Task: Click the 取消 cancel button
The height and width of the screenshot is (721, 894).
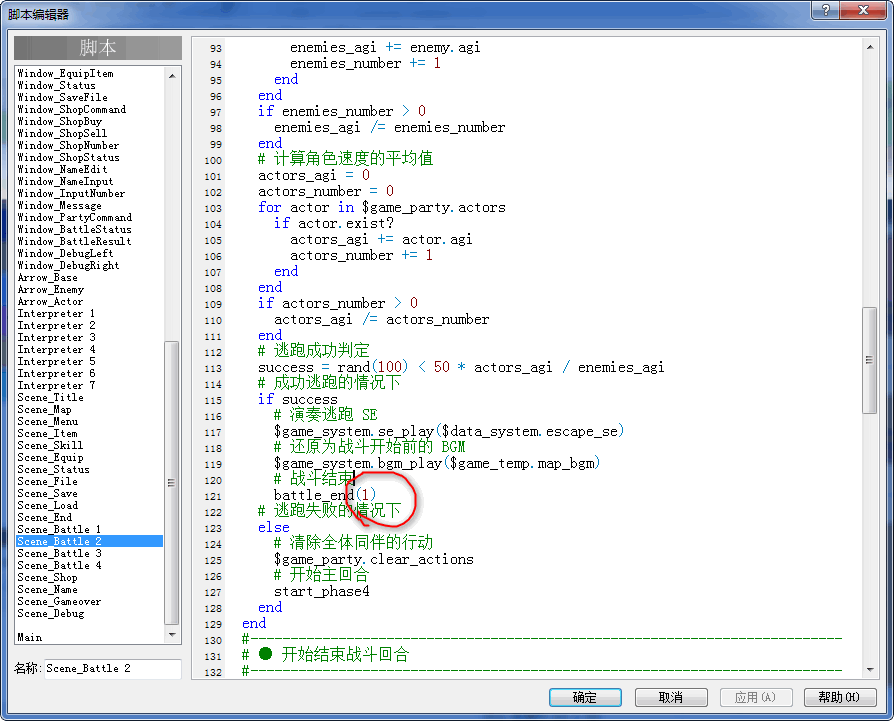Action: pos(671,697)
